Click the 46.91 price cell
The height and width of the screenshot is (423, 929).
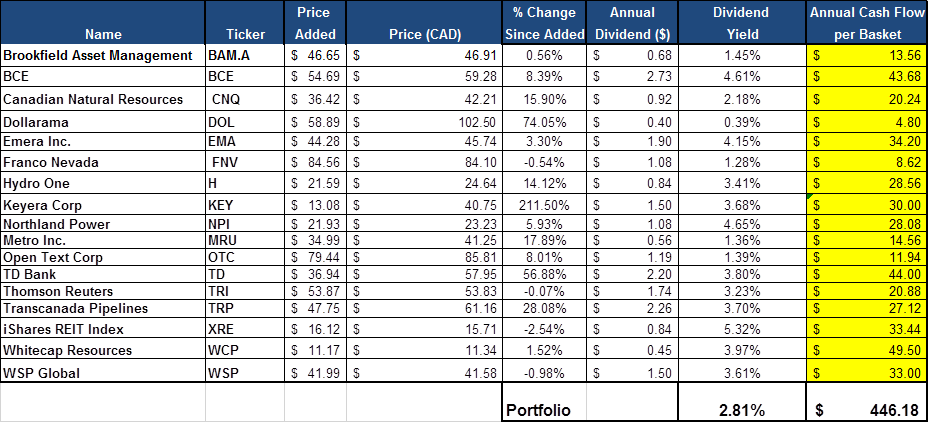[x=424, y=56]
